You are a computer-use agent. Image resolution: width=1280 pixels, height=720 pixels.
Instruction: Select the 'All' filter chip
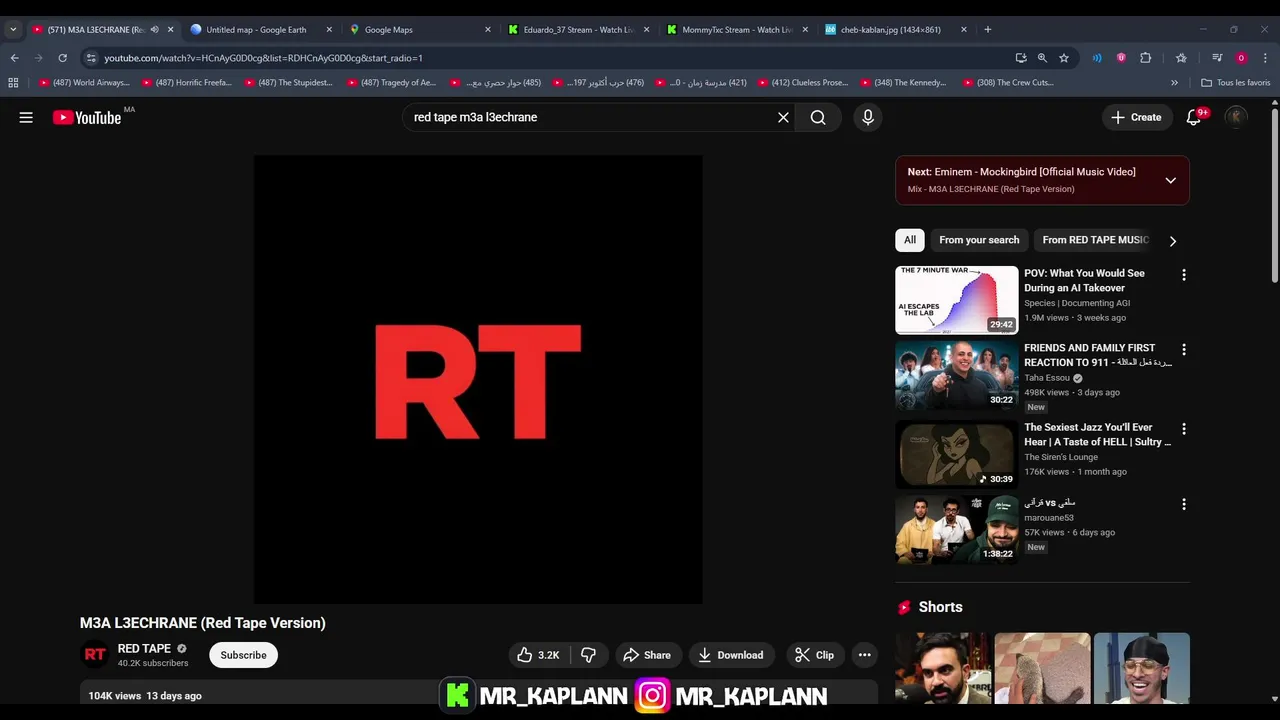909,240
